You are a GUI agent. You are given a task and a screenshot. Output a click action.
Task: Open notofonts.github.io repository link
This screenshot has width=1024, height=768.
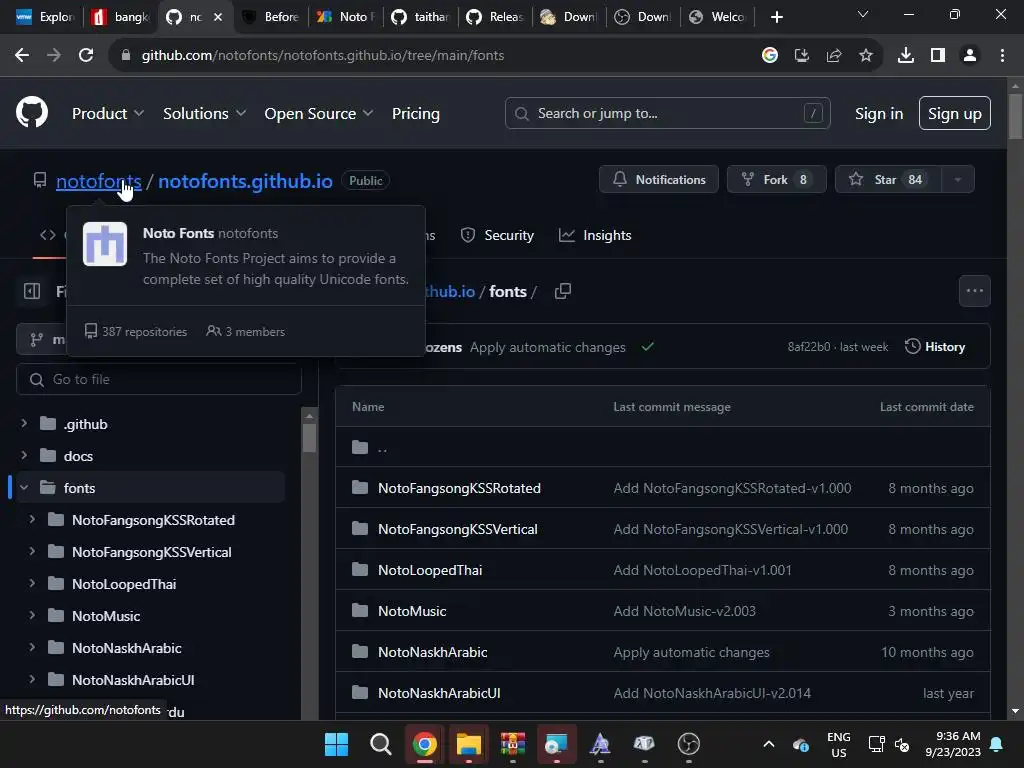pos(246,181)
